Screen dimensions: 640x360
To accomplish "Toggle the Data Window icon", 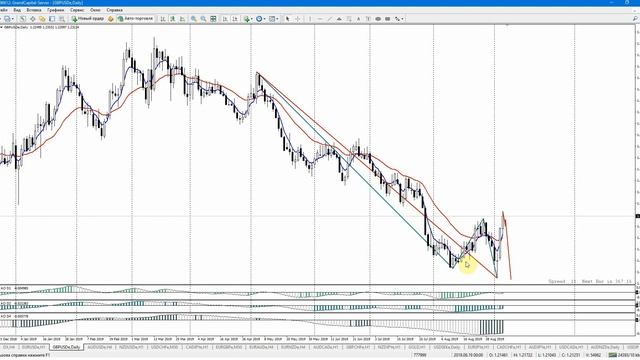I will 33,19.
